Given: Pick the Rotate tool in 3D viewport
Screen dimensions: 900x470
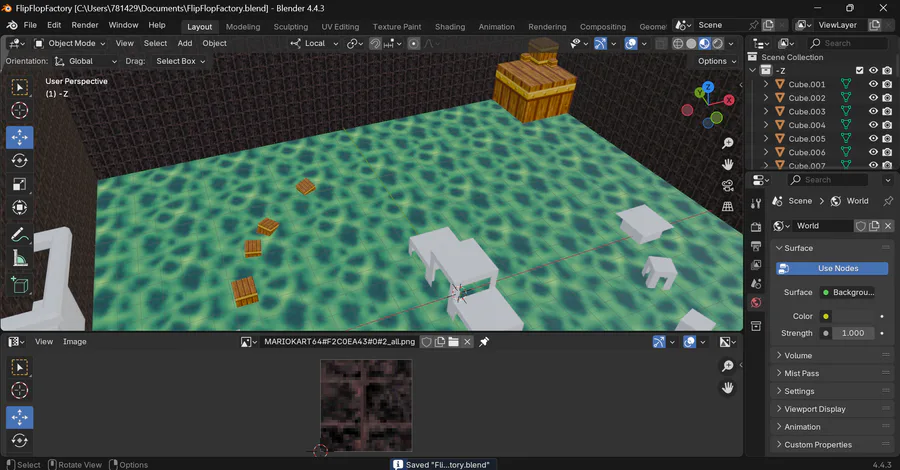Looking at the screenshot, I should tap(20, 161).
